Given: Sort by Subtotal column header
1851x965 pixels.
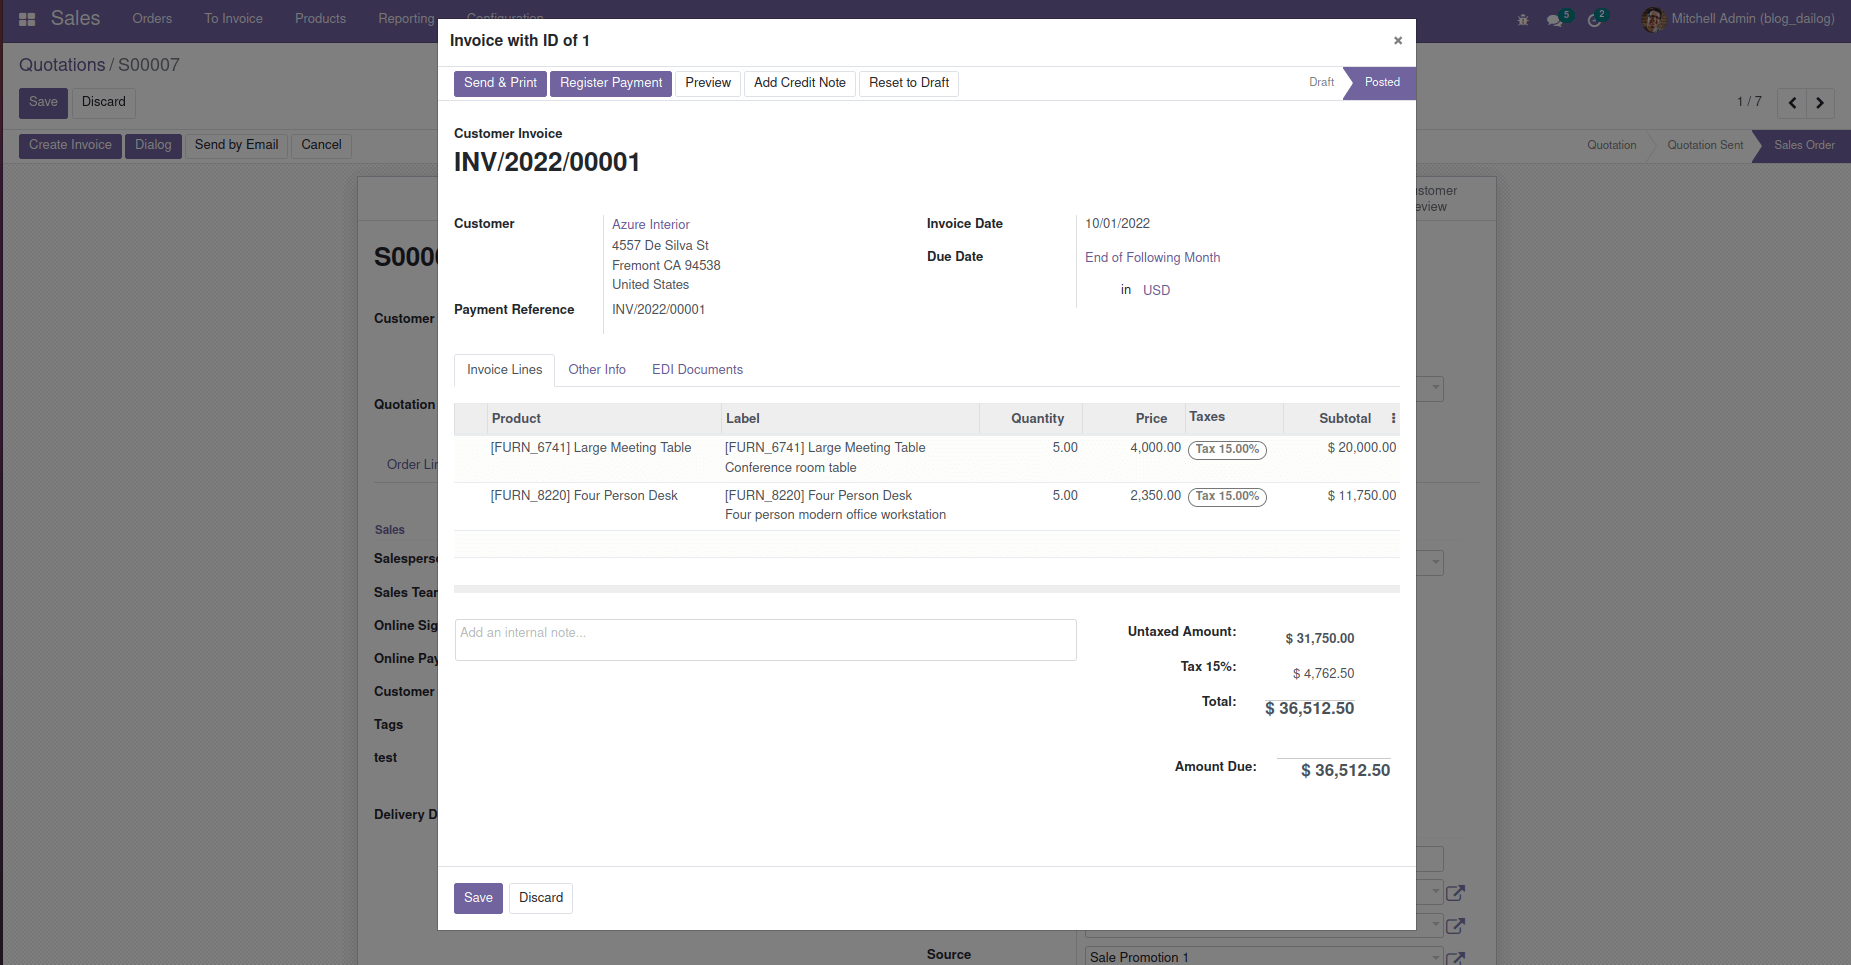Looking at the screenshot, I should click(1335, 419).
